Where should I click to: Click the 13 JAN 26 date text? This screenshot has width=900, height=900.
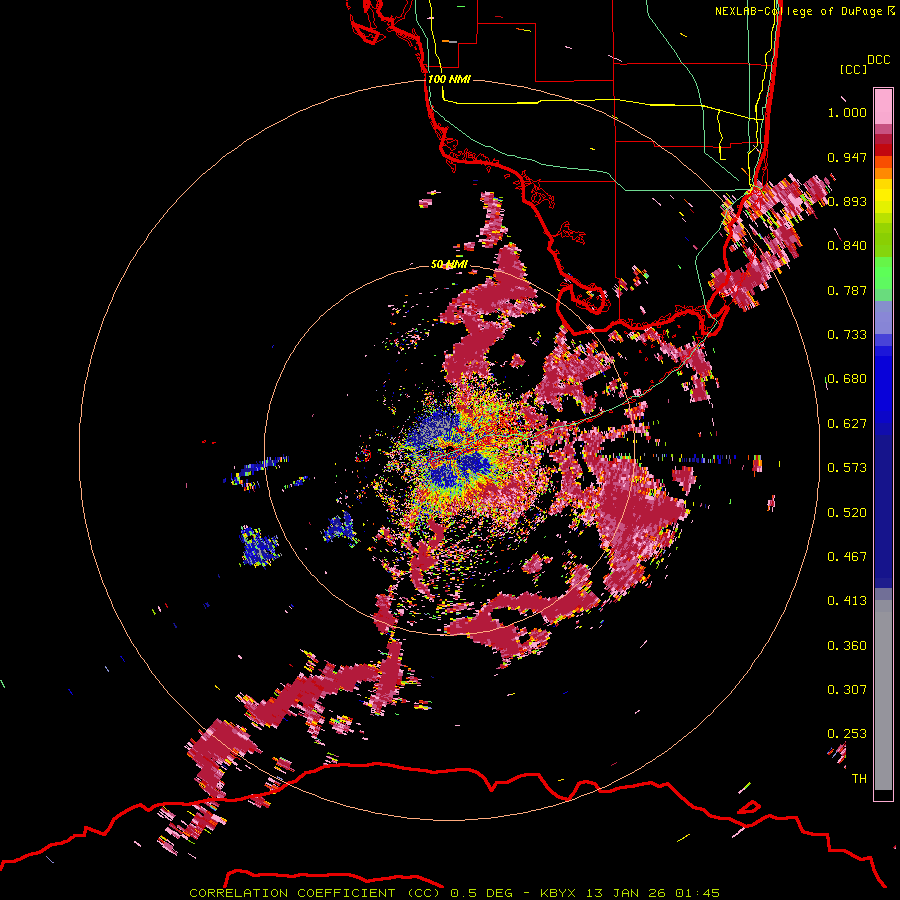pyautogui.click(x=625, y=893)
